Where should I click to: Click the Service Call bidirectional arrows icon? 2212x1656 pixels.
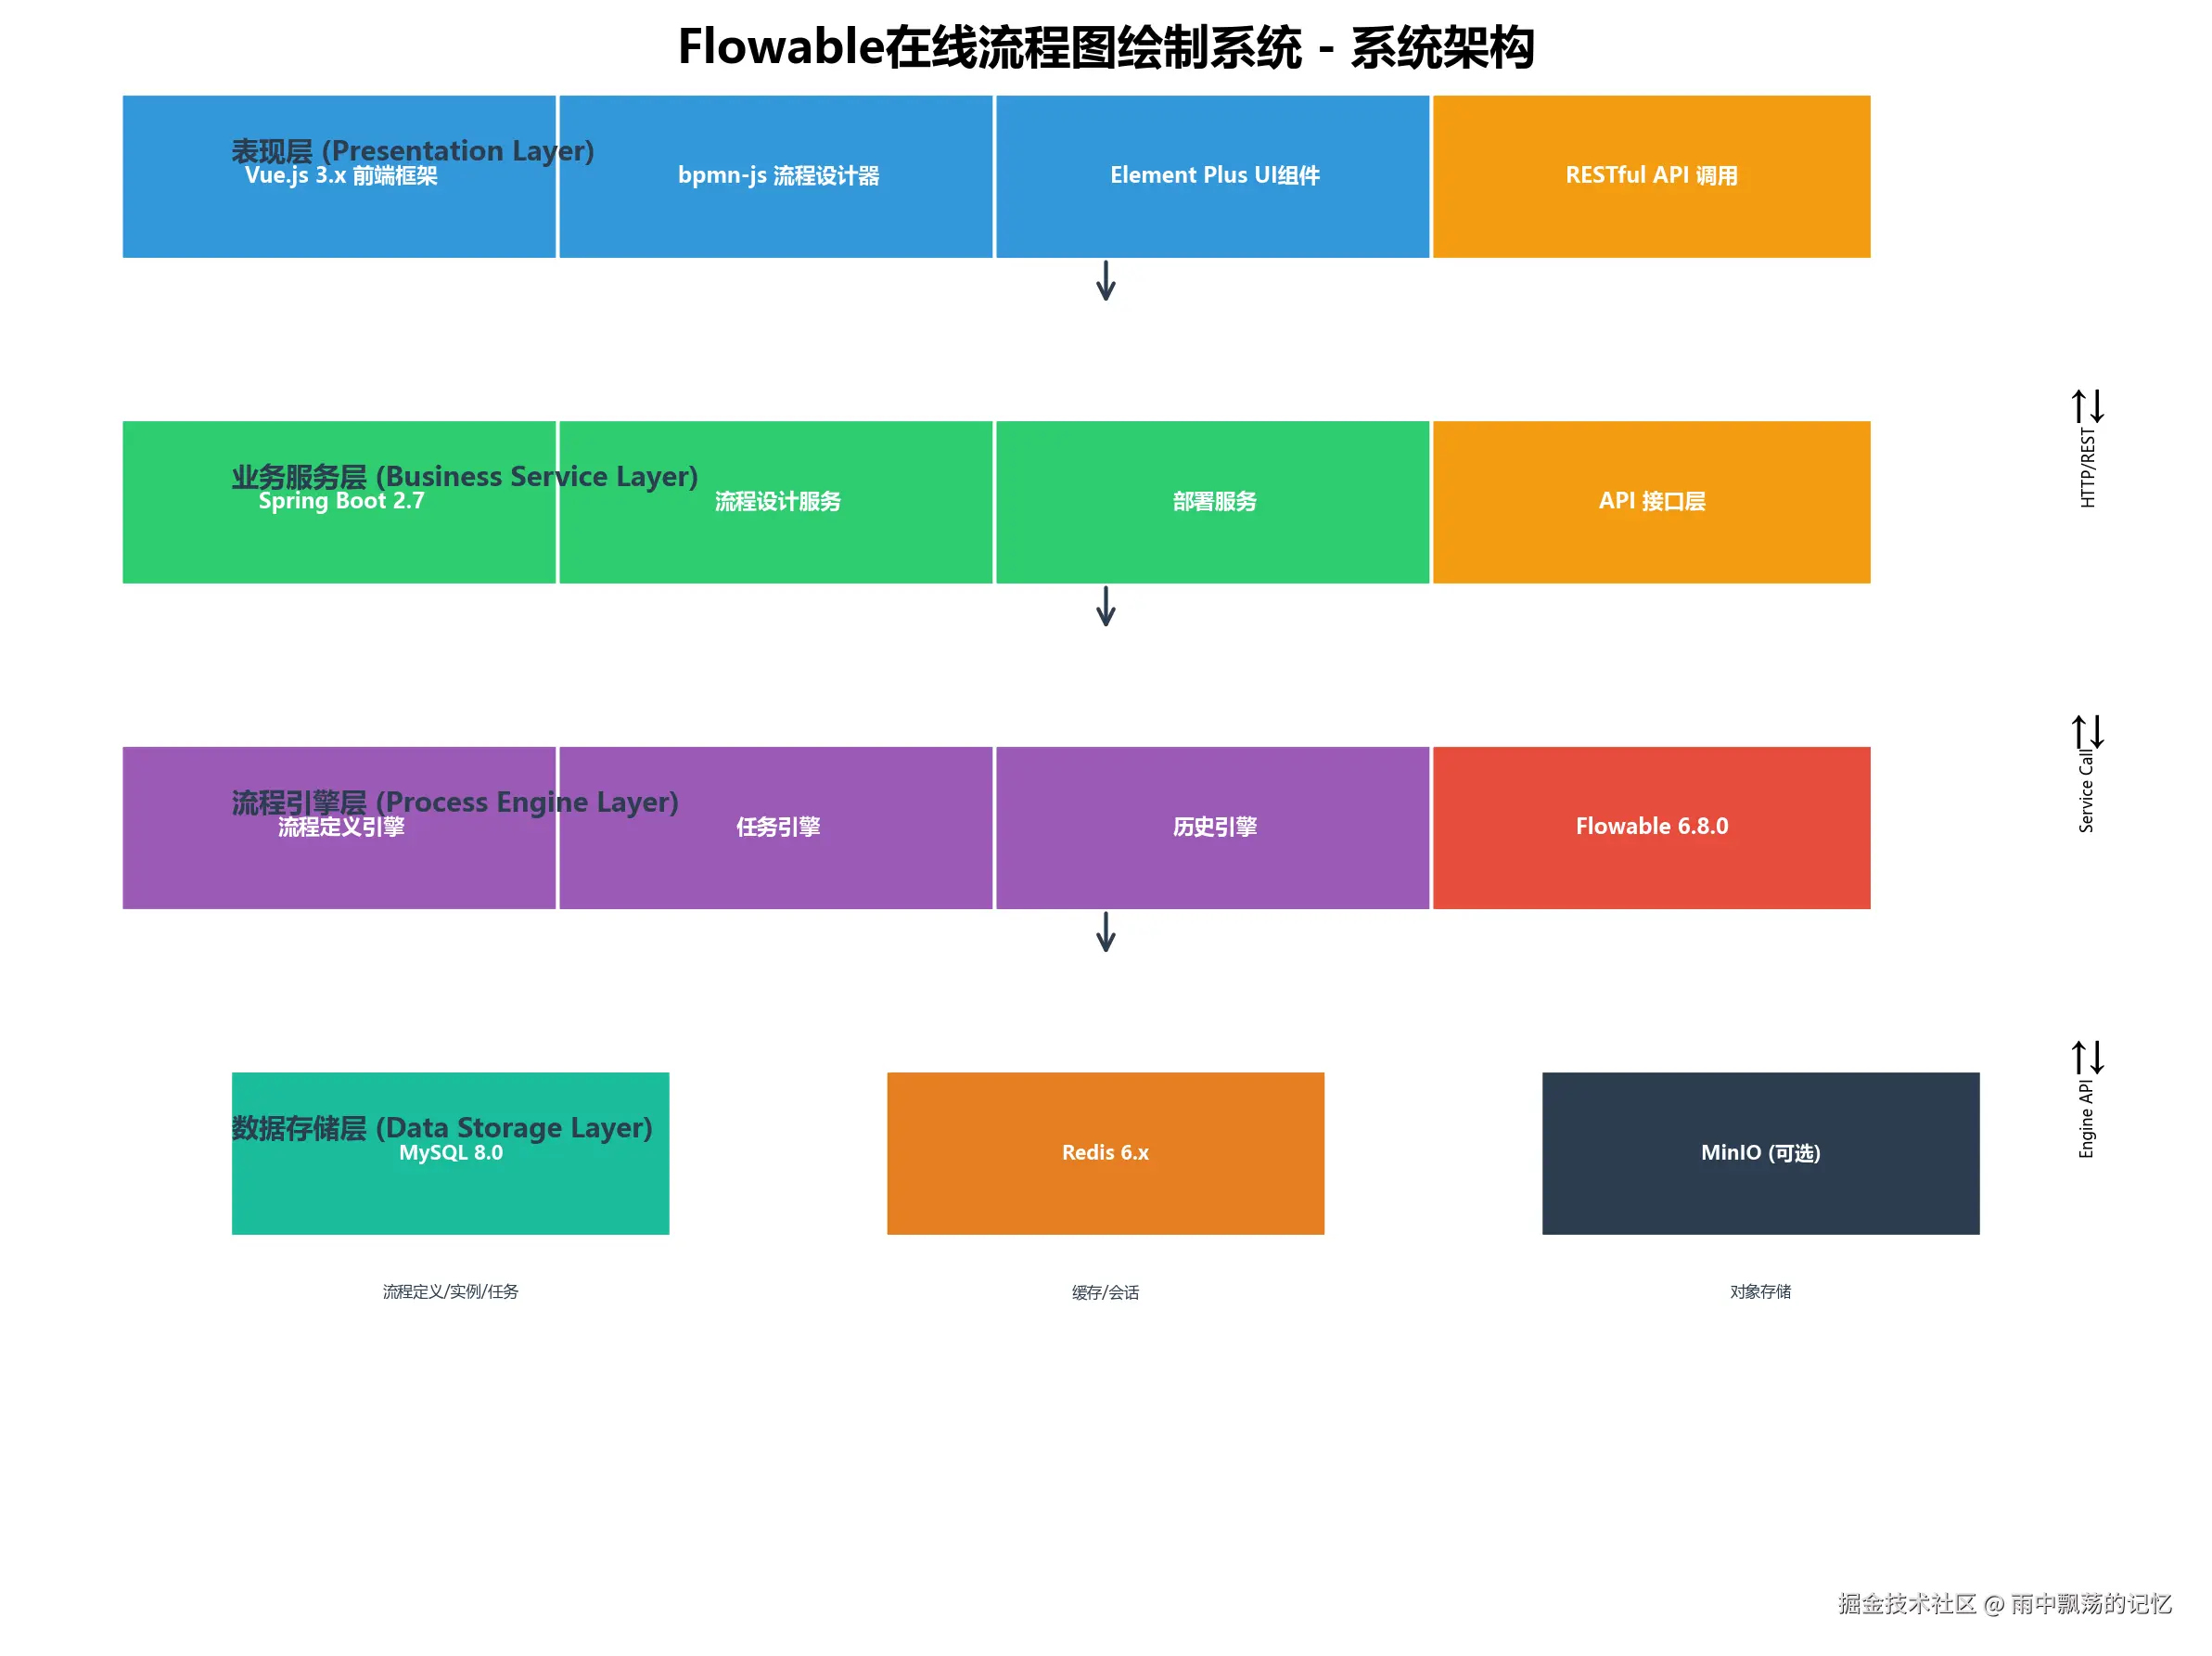(2087, 731)
